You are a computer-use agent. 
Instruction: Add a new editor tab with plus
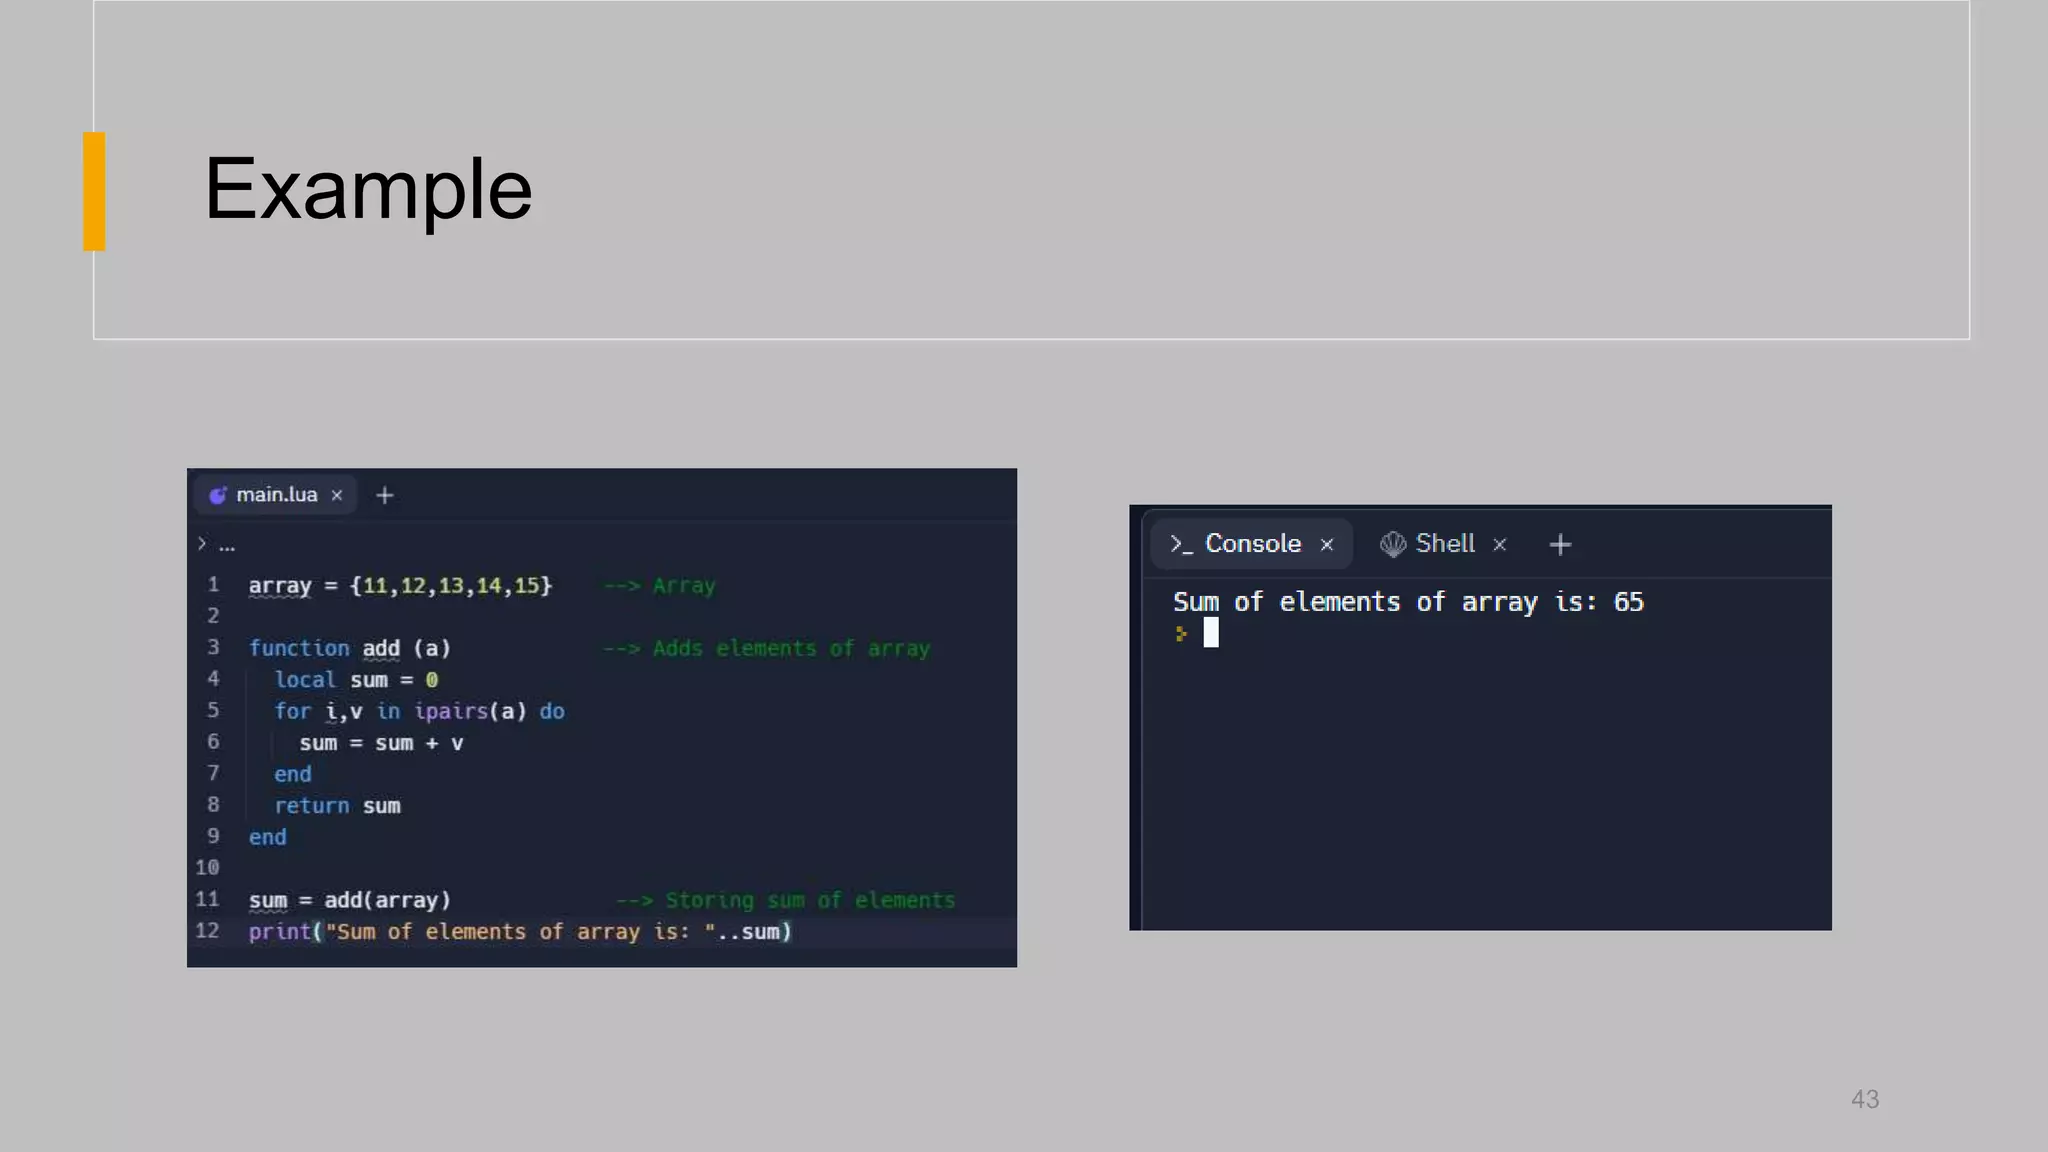(x=385, y=496)
